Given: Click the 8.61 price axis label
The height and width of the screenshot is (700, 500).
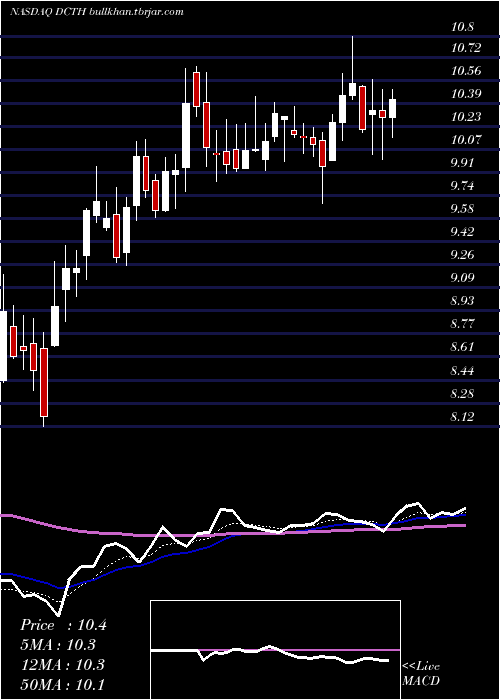Looking at the screenshot, I should point(462,346).
